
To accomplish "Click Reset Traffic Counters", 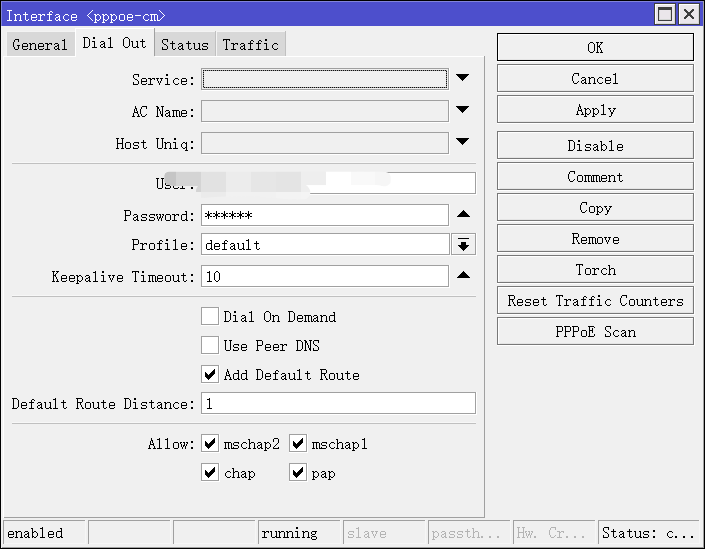I will [595, 301].
